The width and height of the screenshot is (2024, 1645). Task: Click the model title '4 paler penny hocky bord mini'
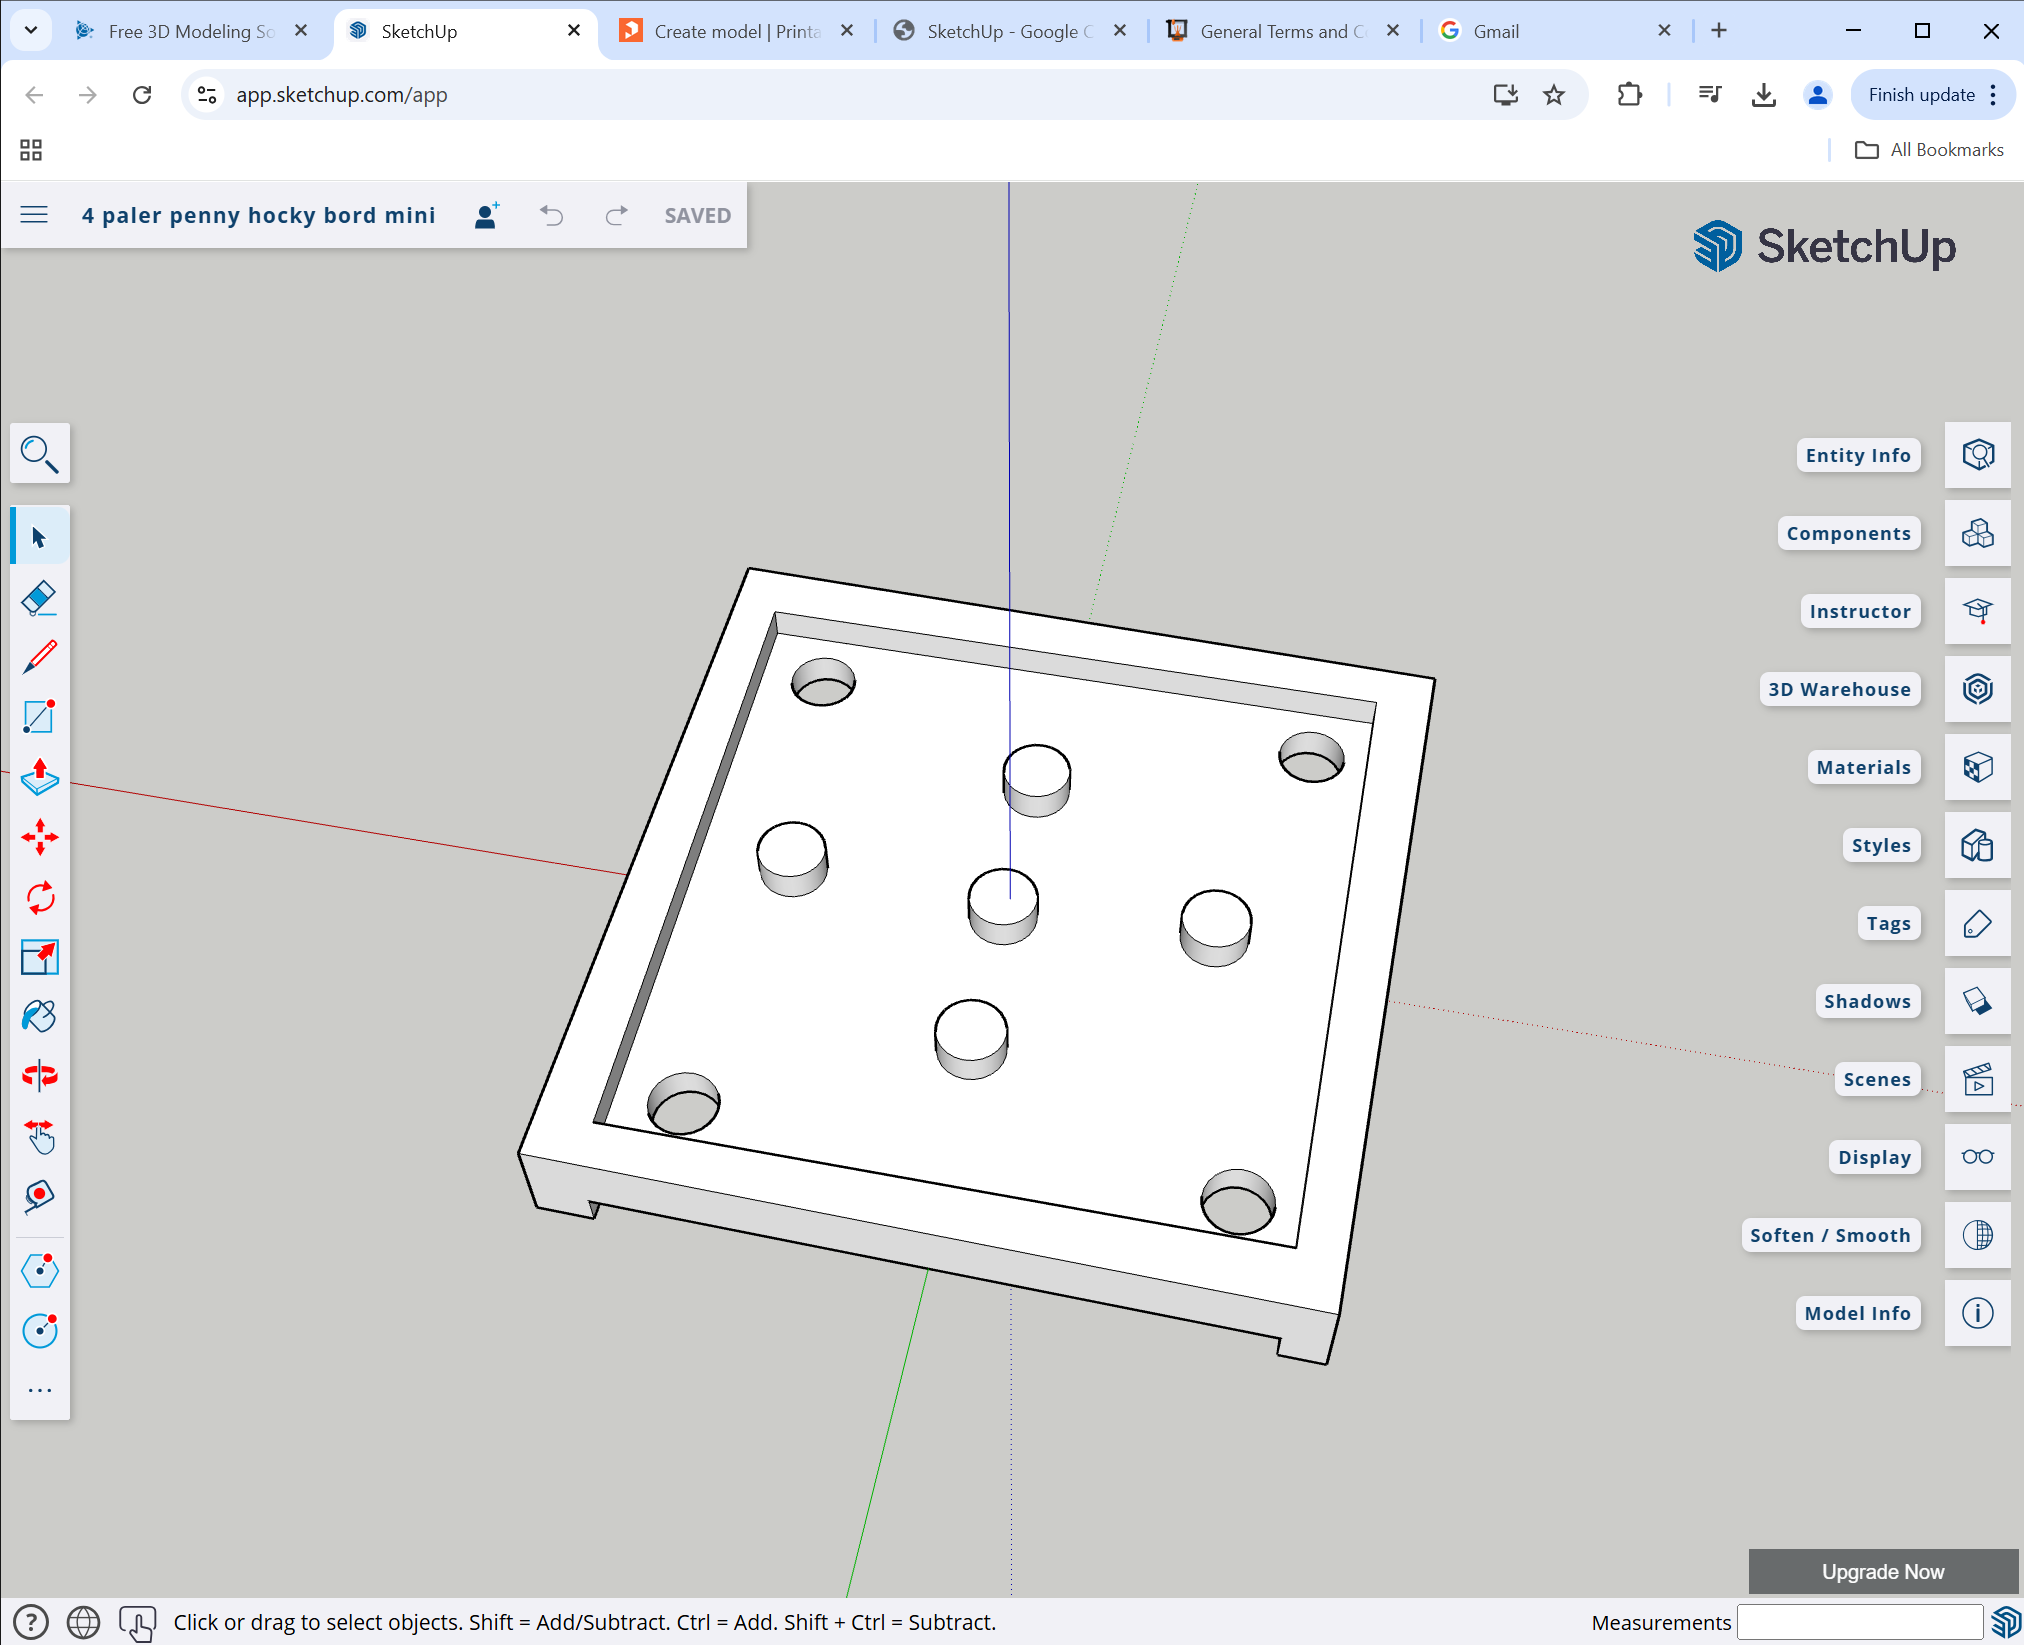[259, 215]
